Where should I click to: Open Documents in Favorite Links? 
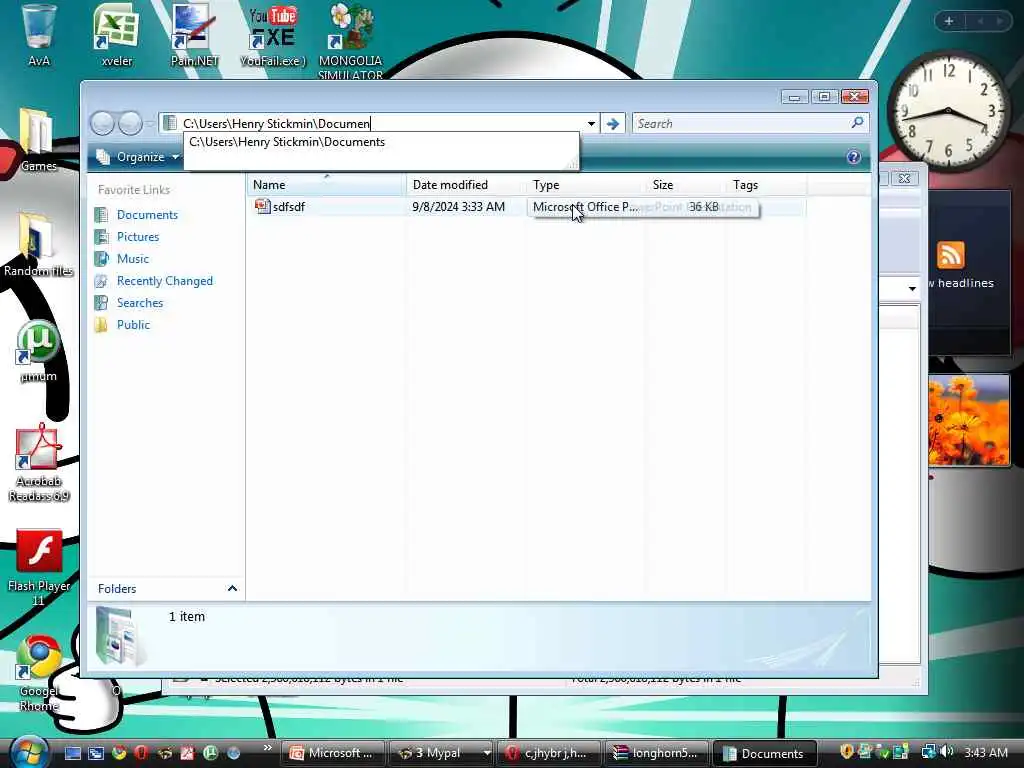click(147, 215)
